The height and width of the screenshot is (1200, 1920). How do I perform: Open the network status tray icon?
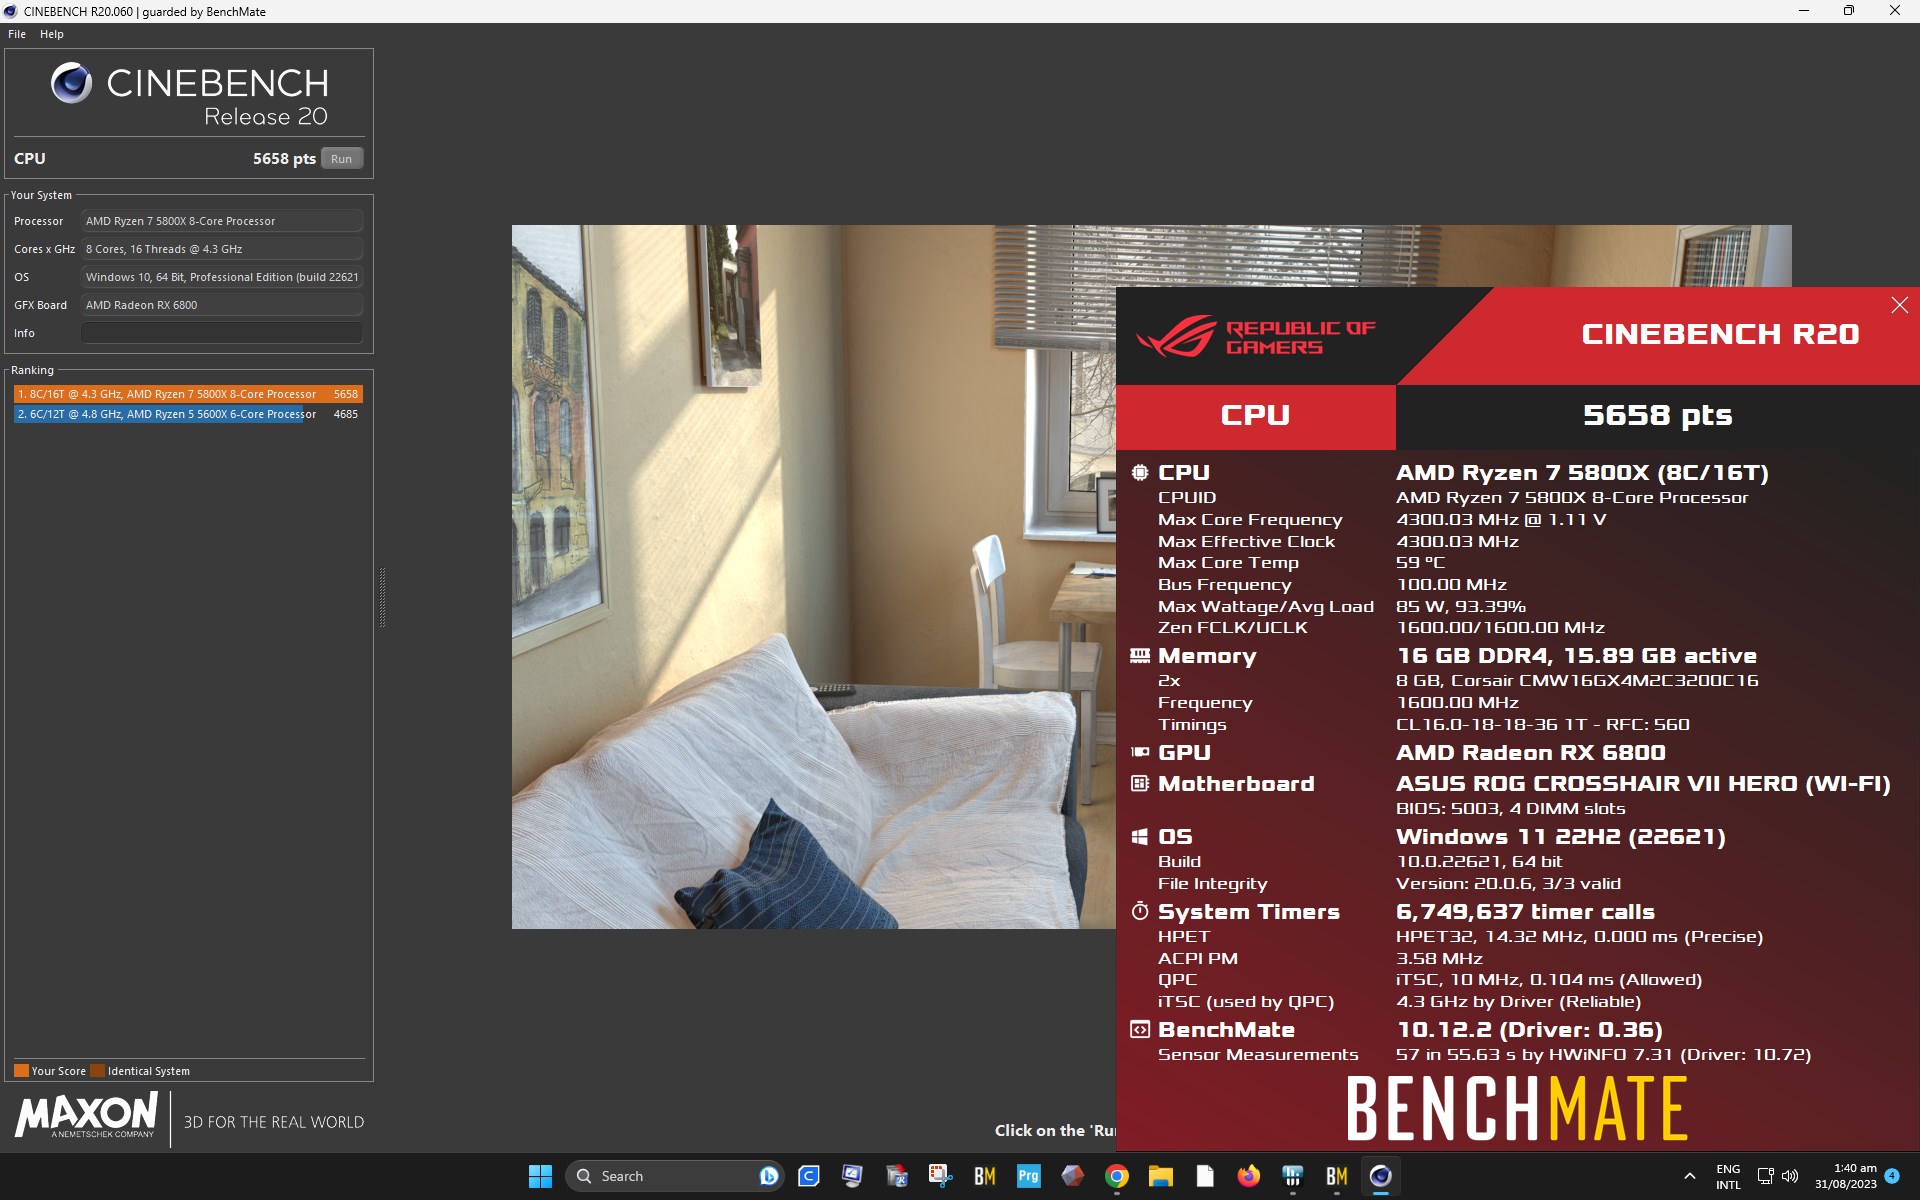[x=1765, y=1176]
